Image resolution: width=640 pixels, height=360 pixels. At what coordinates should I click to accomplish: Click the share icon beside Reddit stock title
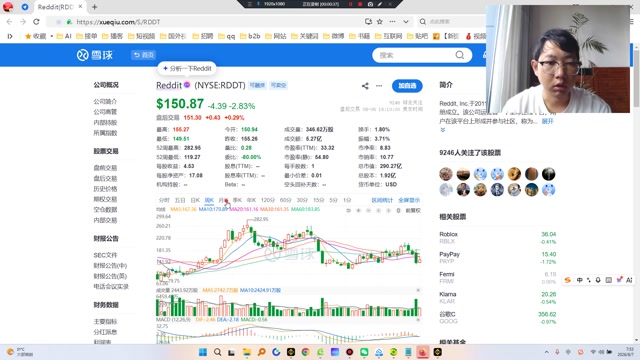pyautogui.click(x=365, y=86)
